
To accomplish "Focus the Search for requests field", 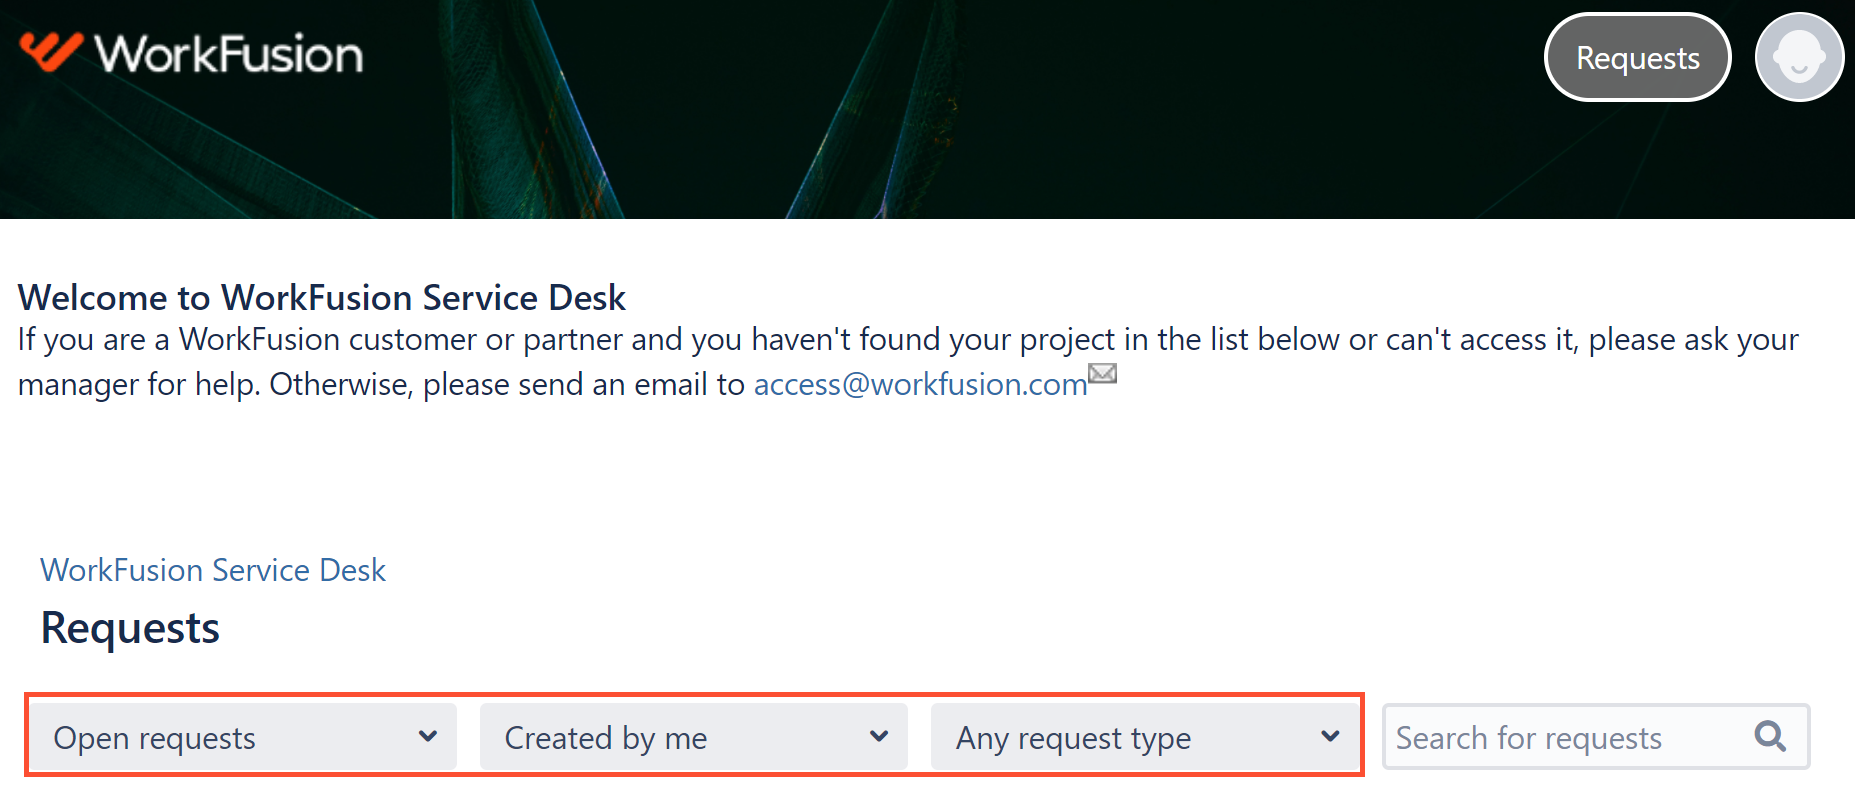I will 1596,737.
